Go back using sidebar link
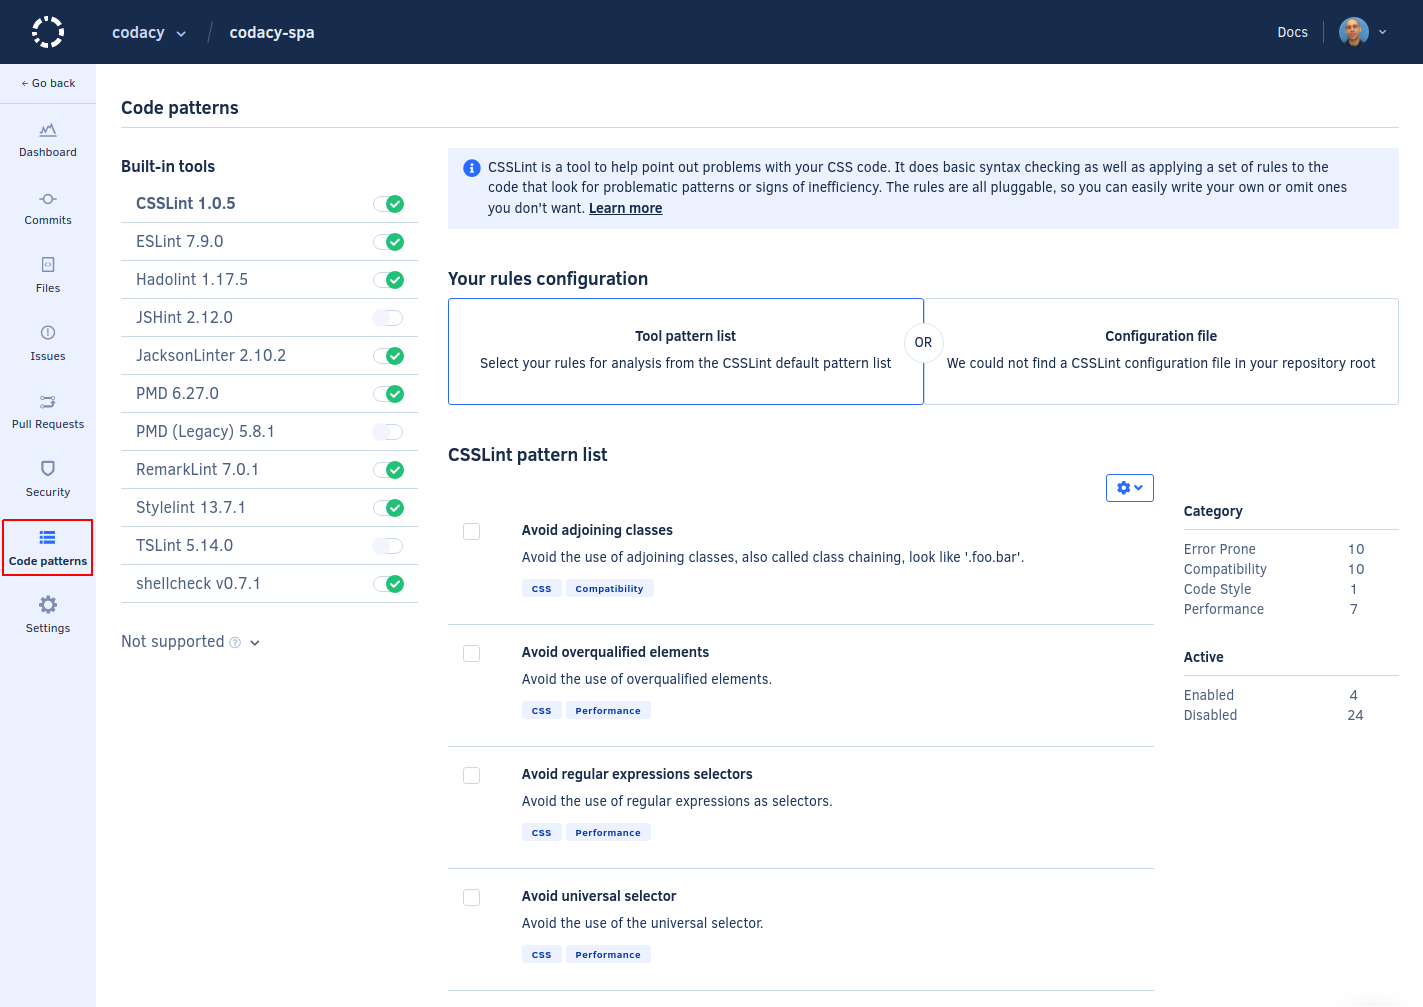The height and width of the screenshot is (1007, 1423). [x=48, y=83]
